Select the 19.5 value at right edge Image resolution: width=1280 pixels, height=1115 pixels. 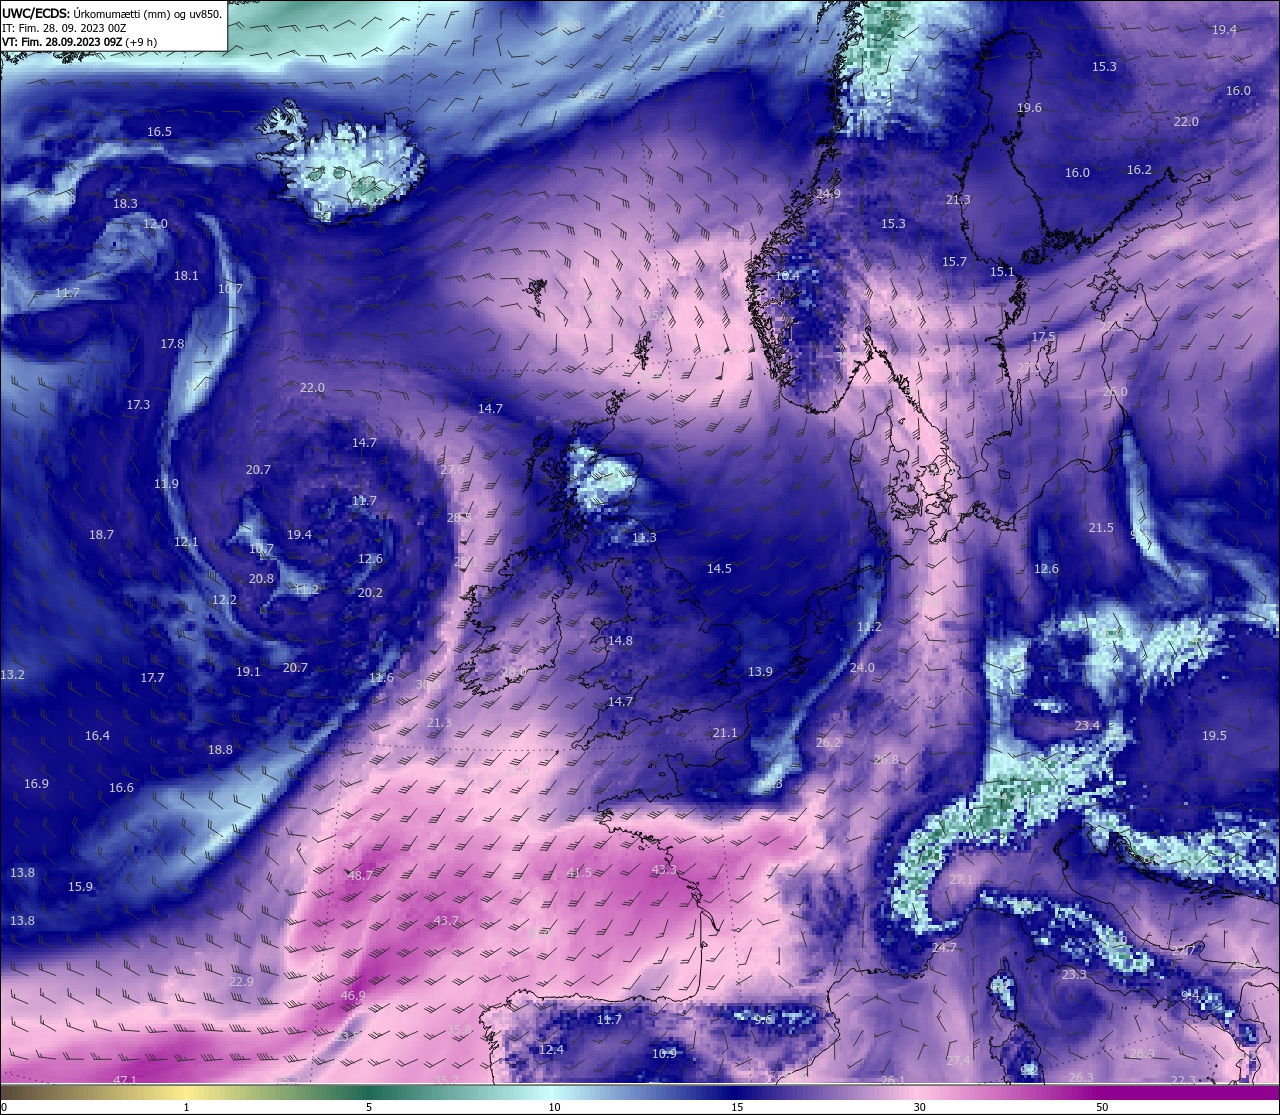1214,736
